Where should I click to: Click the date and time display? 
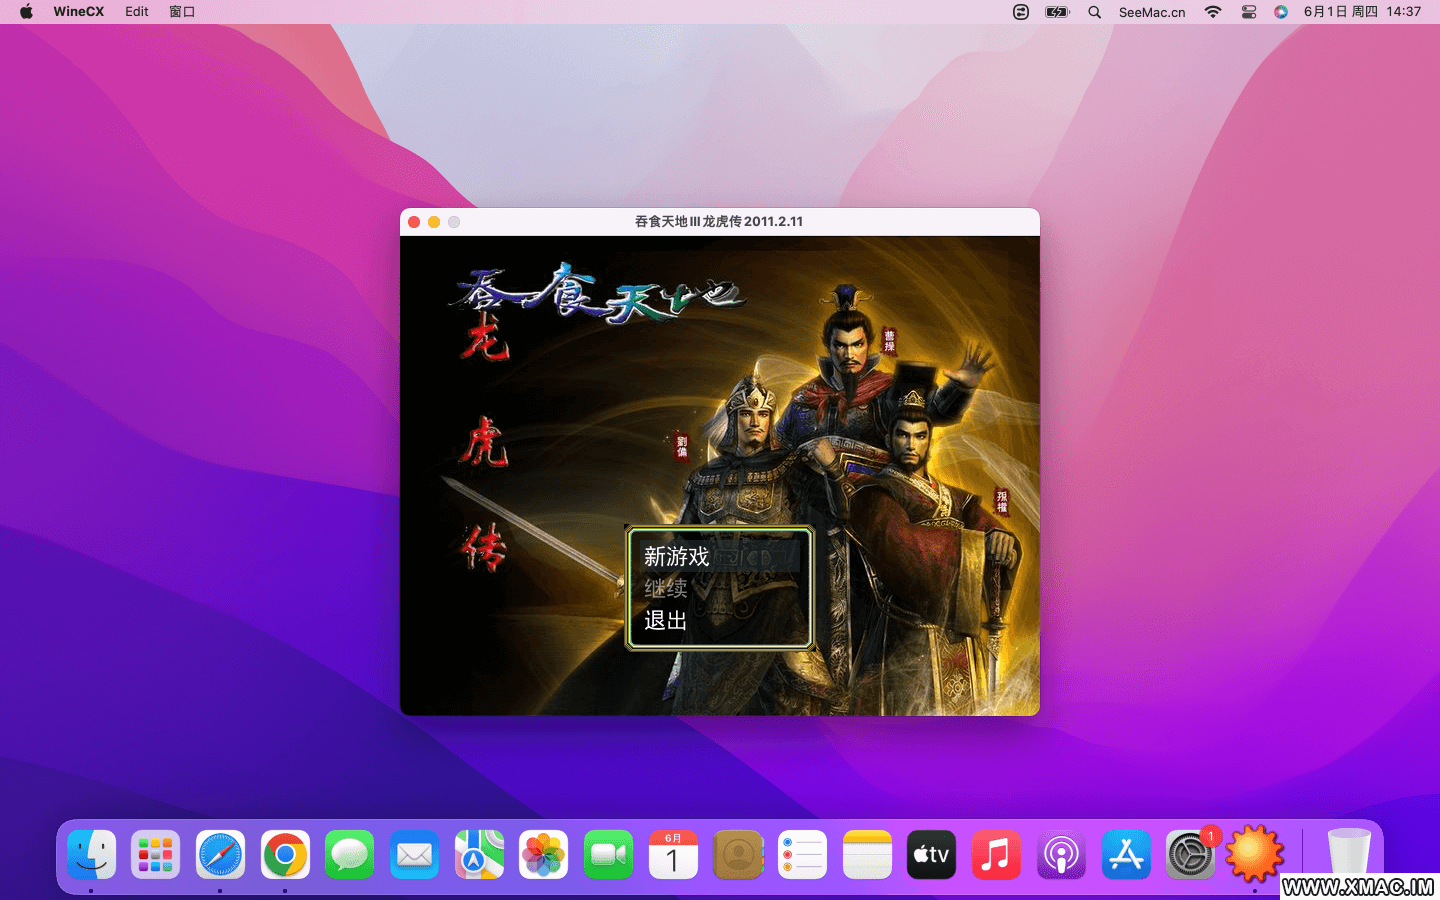[x=1362, y=12]
